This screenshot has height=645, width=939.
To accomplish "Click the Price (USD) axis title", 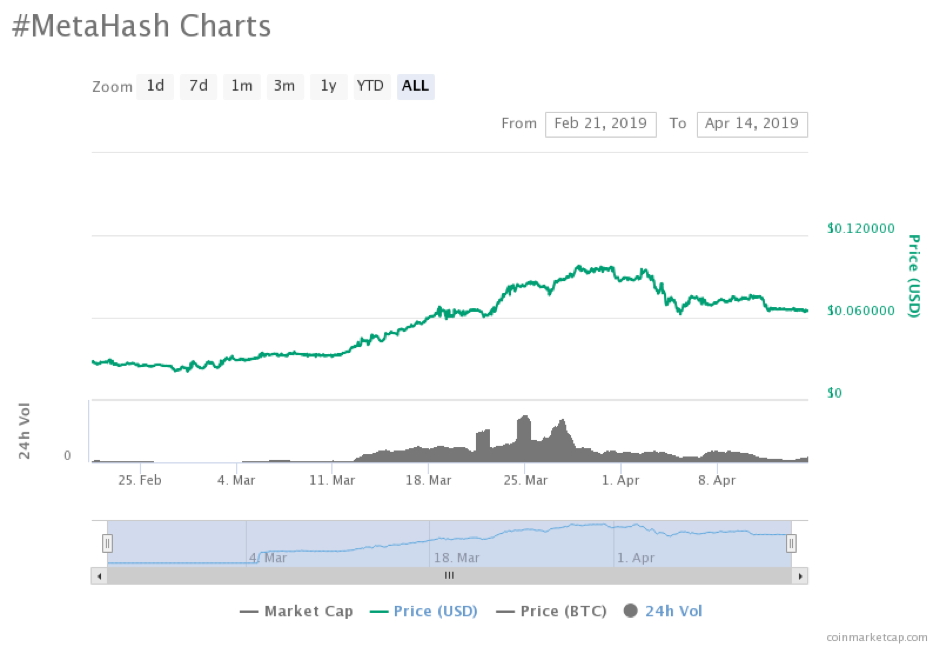I will (914, 275).
